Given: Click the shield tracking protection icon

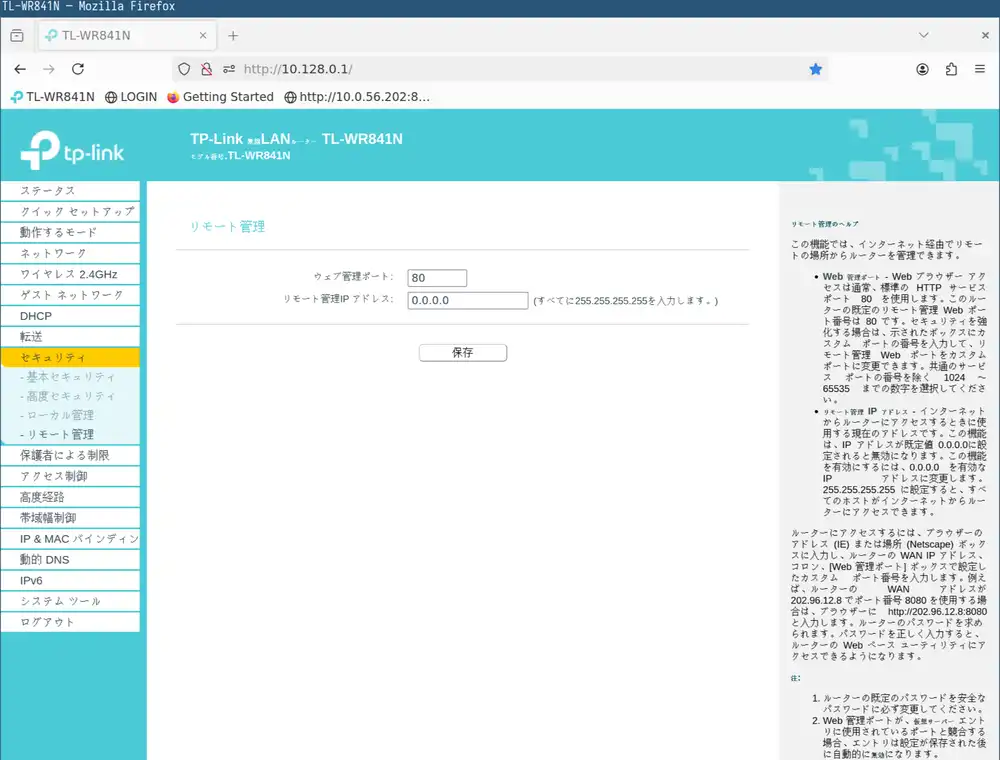Looking at the screenshot, I should click(x=184, y=69).
